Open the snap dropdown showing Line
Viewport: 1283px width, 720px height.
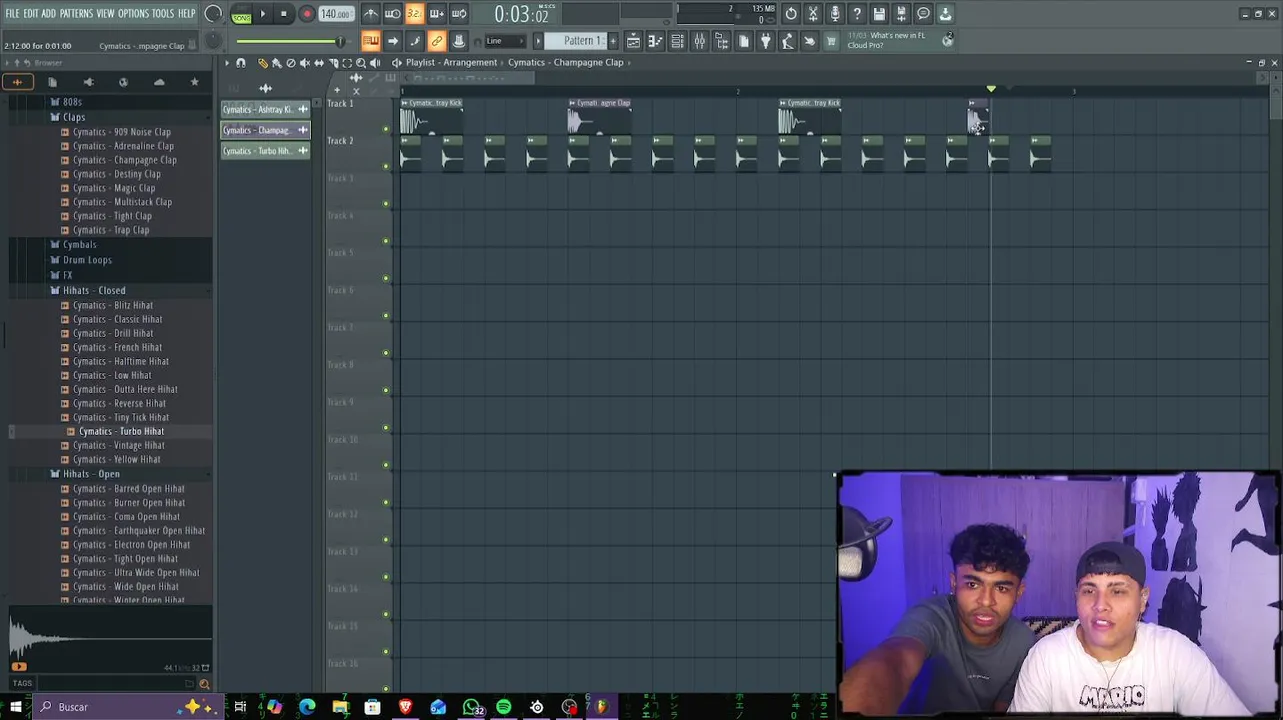pyautogui.click(x=504, y=41)
